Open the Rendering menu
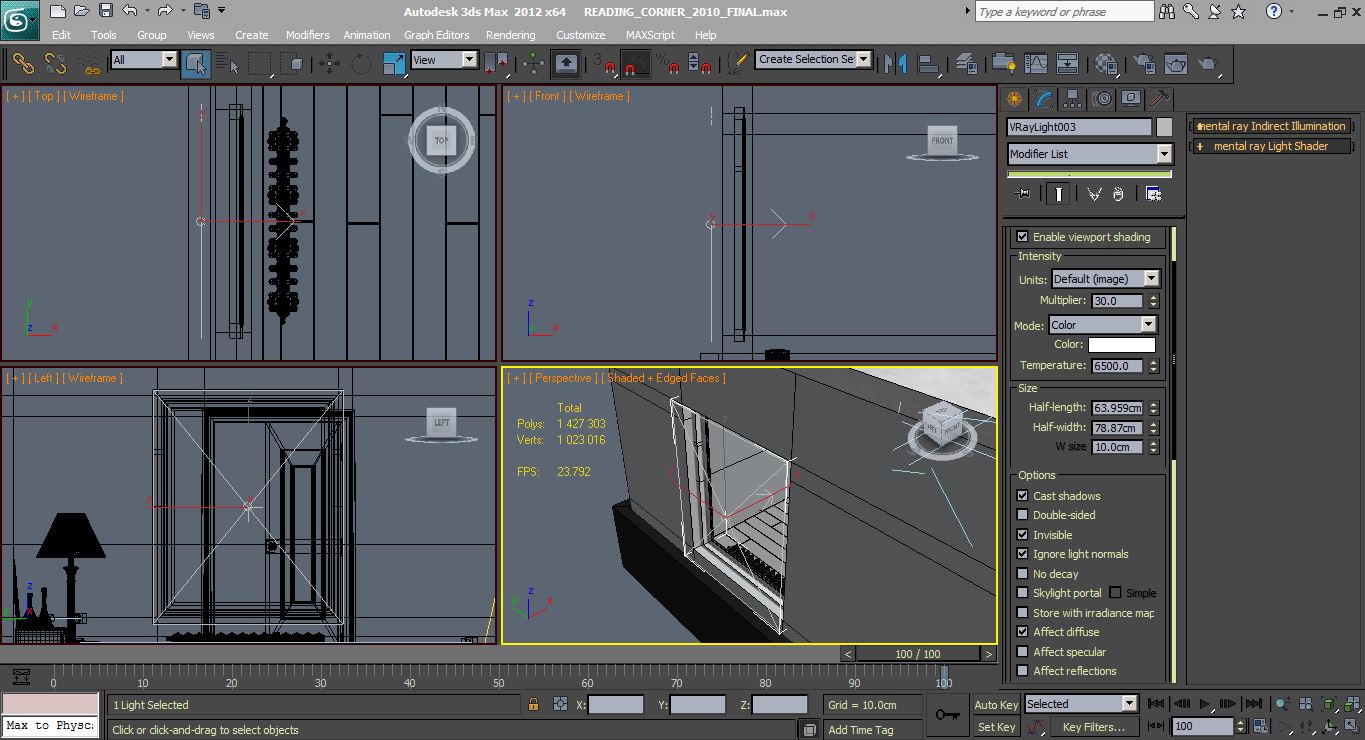 (x=510, y=35)
